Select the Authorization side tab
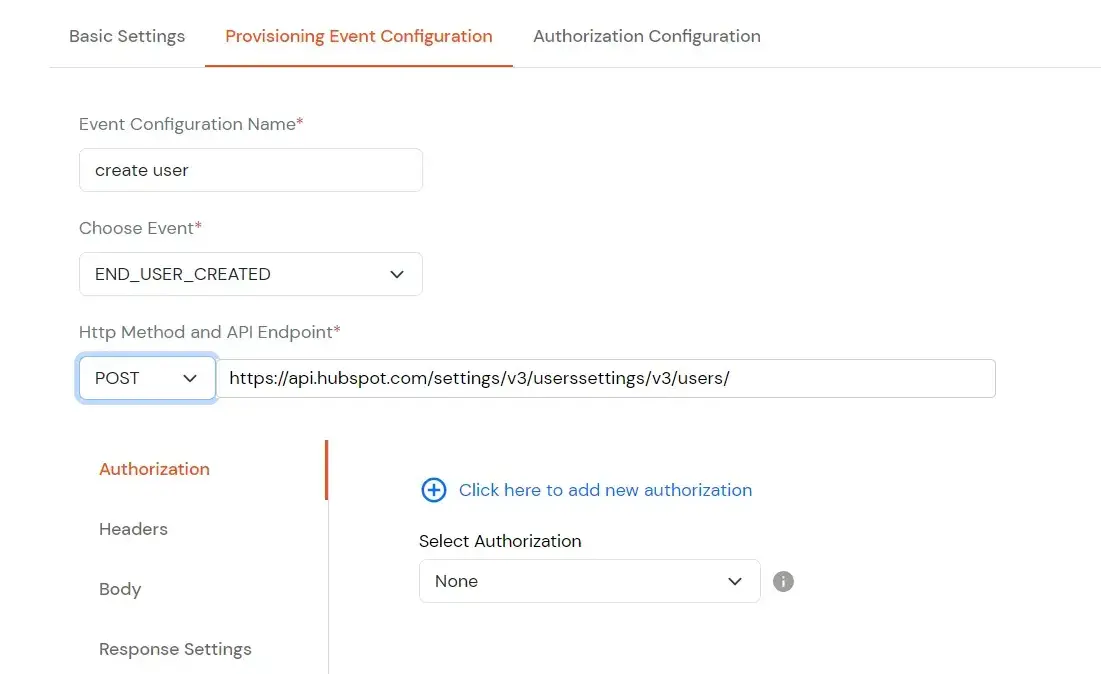Viewport: 1101px width, 674px height. [x=154, y=469]
